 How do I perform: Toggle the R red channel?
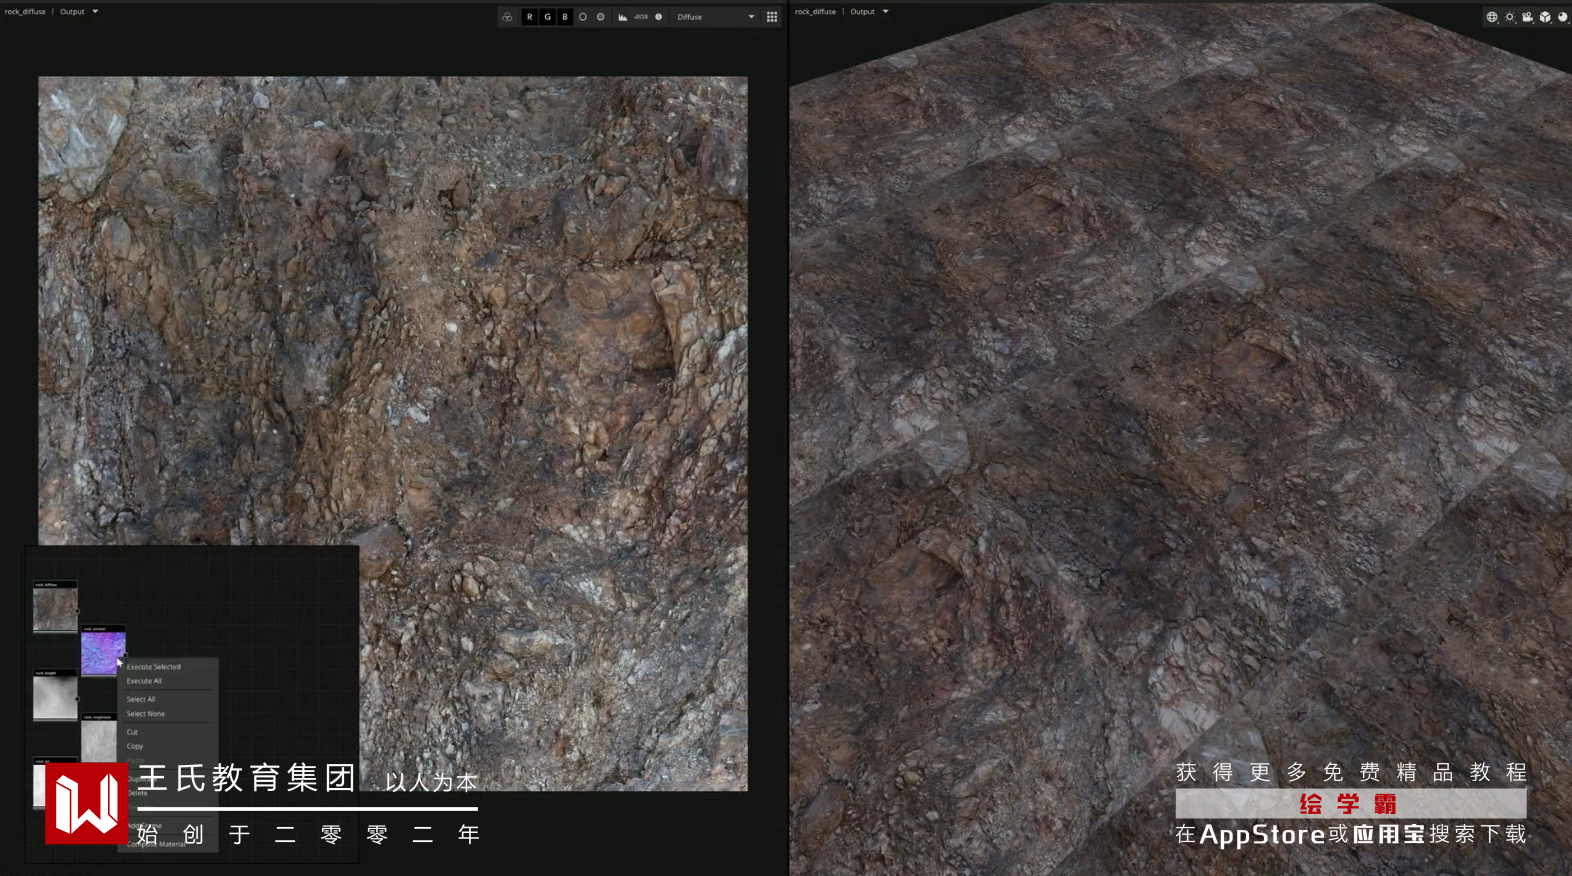tap(530, 17)
